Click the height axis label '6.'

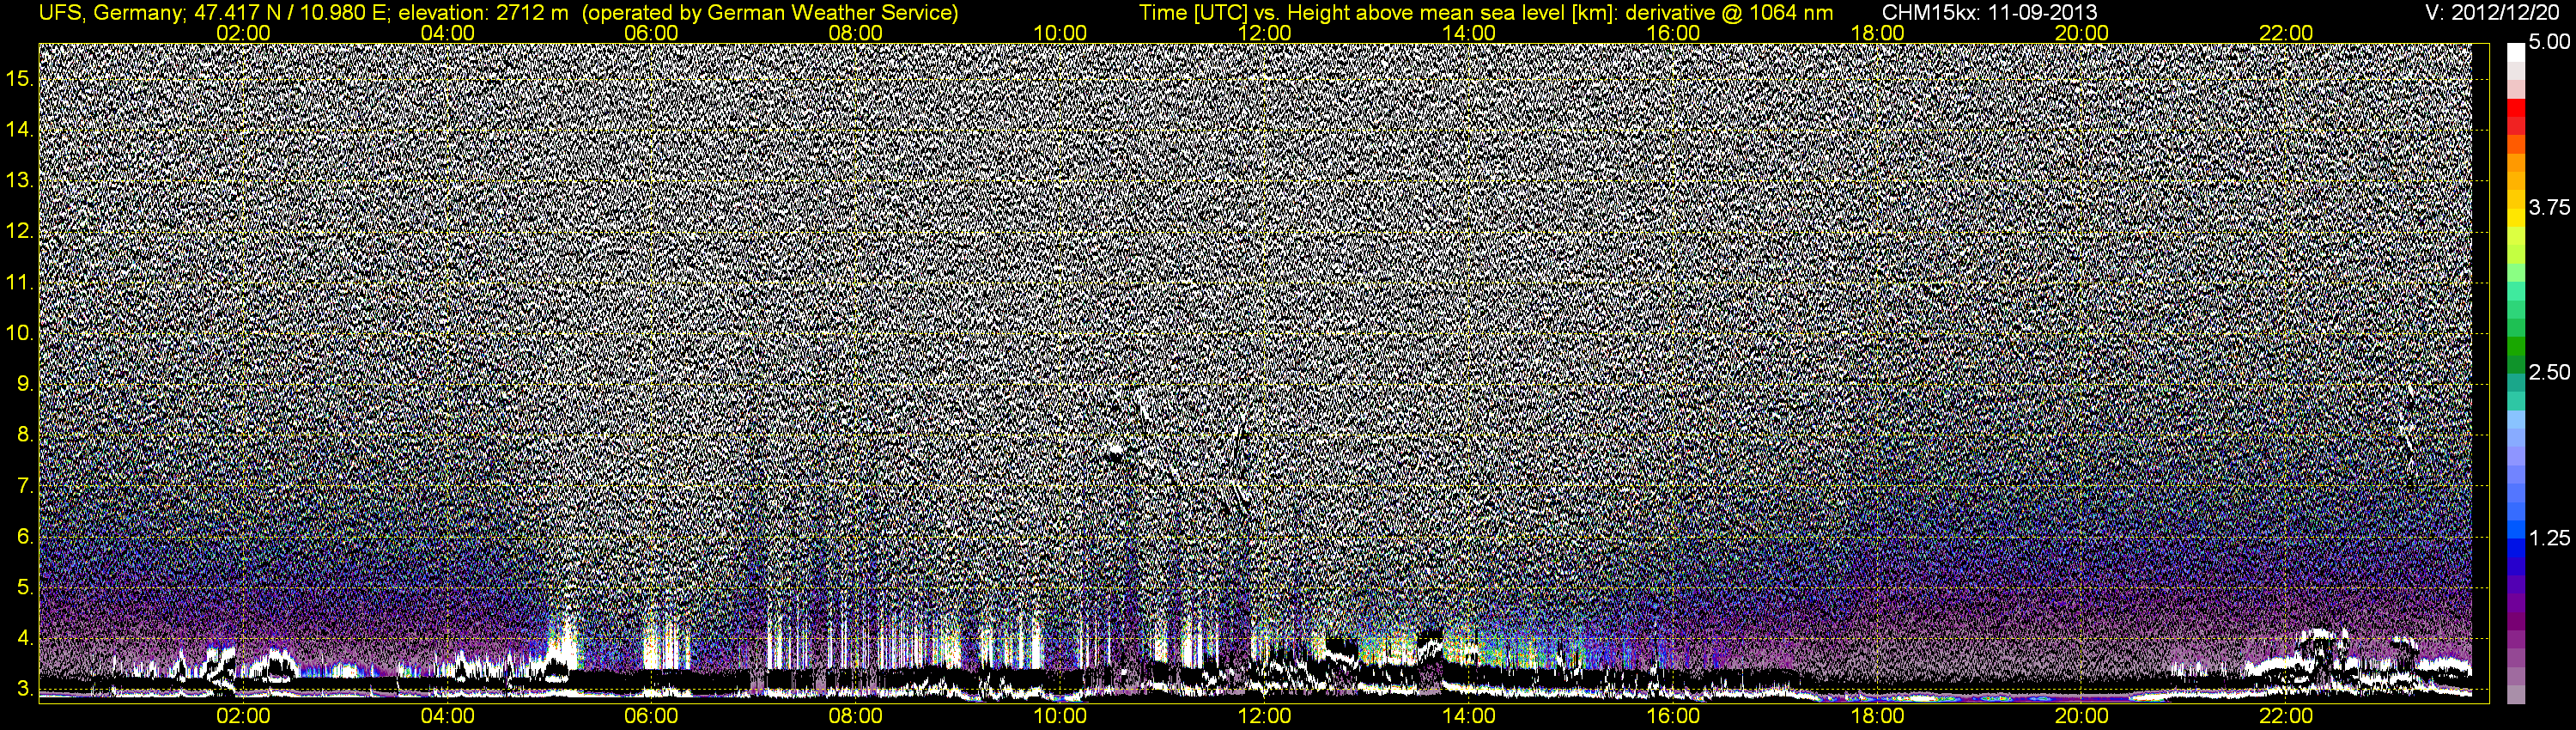tap(24, 537)
